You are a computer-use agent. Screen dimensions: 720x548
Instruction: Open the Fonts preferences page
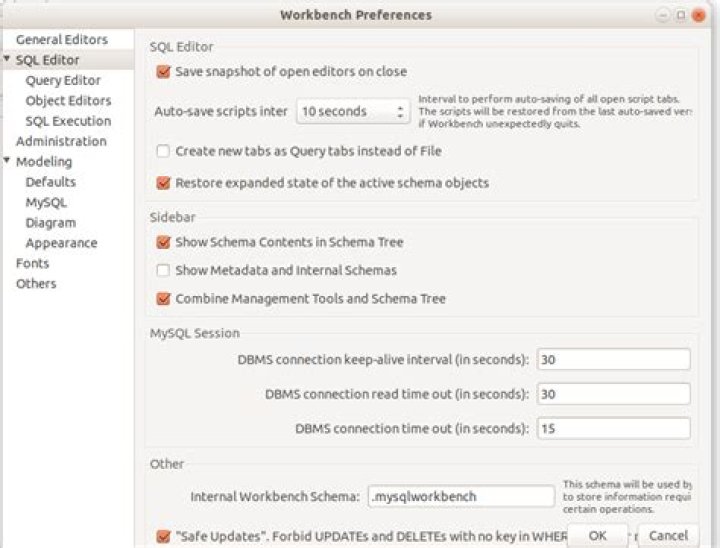[x=32, y=263]
